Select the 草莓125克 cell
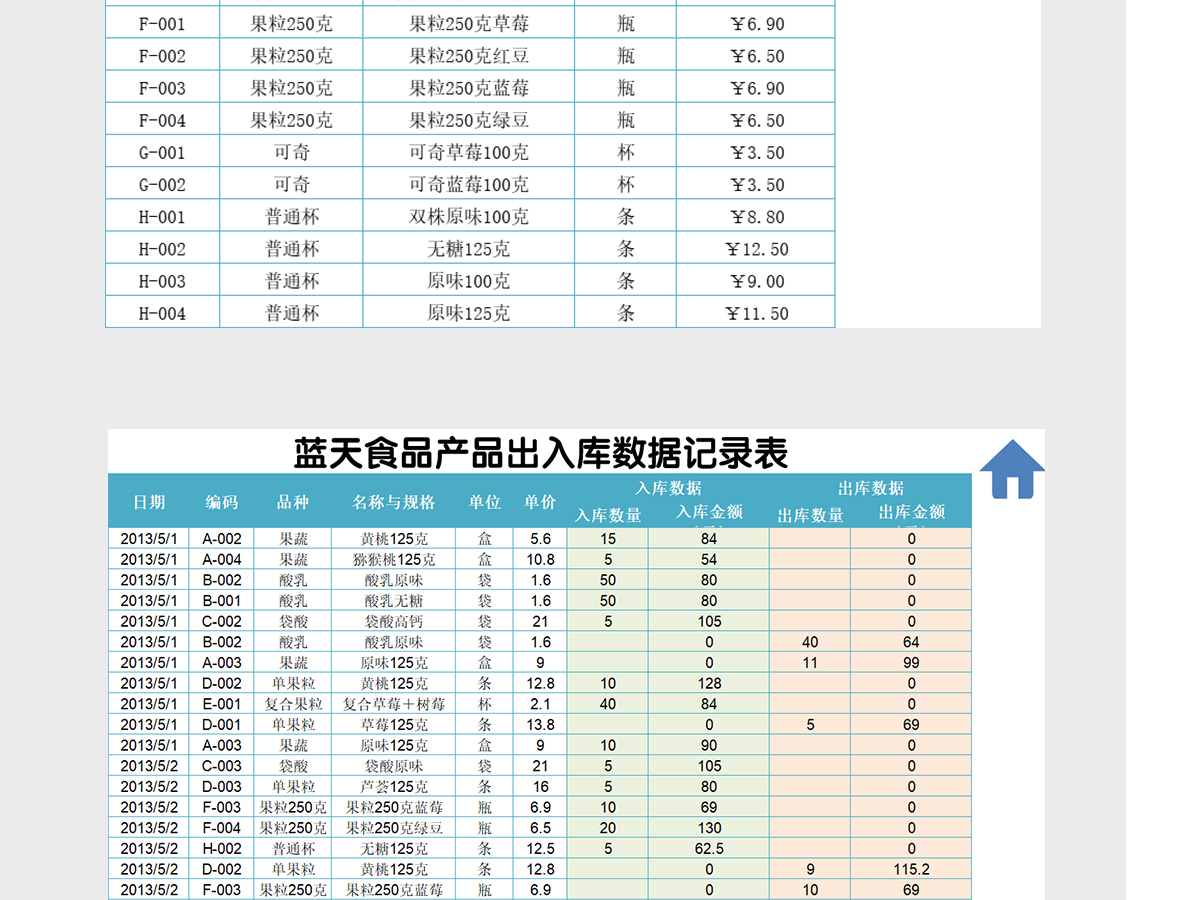This screenshot has width=1200, height=900. coord(394,725)
